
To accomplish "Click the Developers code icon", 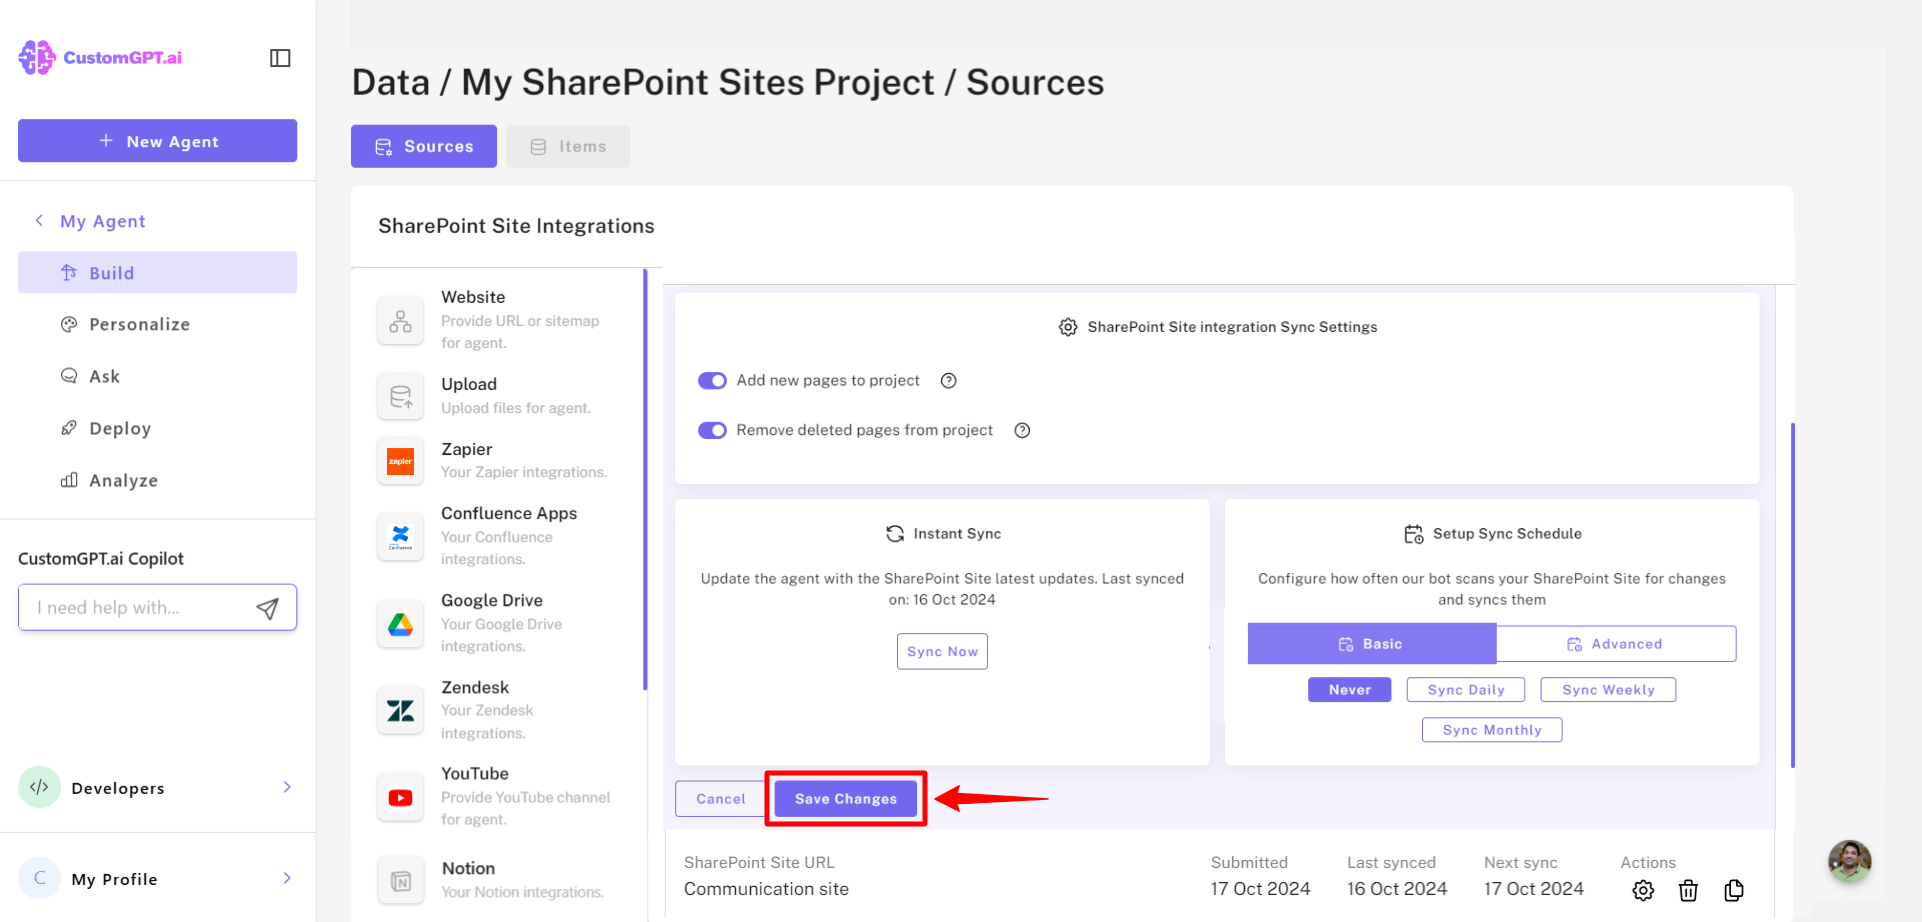I will [x=40, y=787].
